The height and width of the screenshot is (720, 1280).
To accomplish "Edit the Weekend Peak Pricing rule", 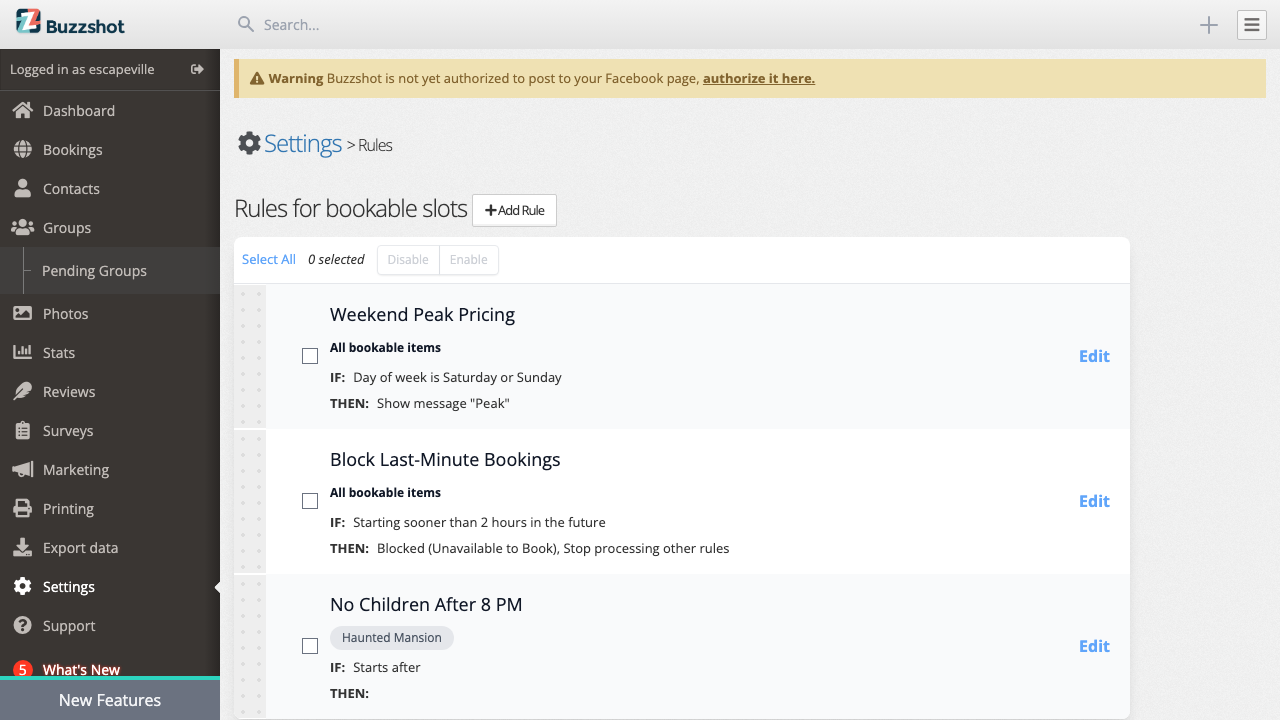I will coord(1093,356).
